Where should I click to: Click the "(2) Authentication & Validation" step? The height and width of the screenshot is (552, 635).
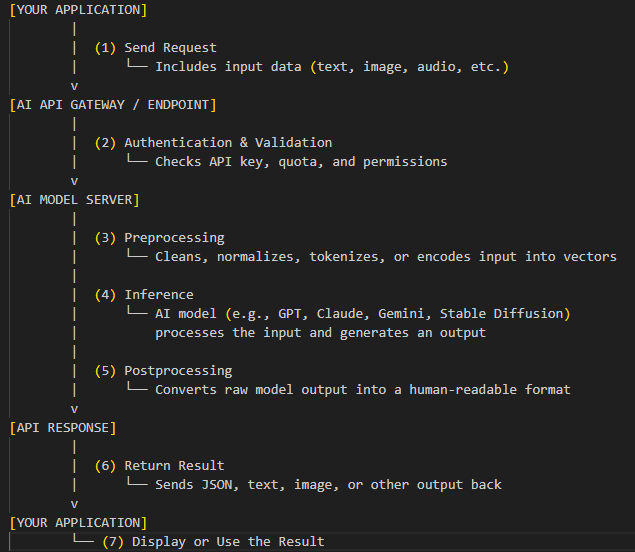213,143
